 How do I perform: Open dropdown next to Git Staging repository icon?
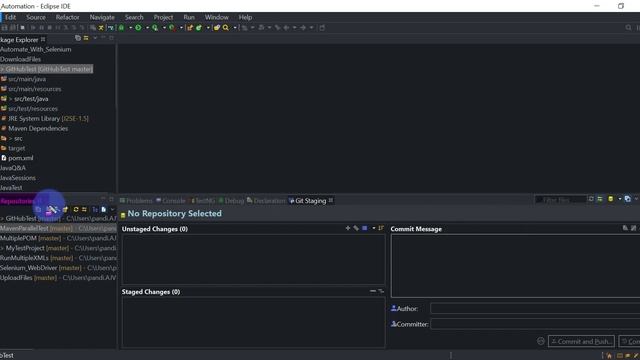(x=620, y=199)
